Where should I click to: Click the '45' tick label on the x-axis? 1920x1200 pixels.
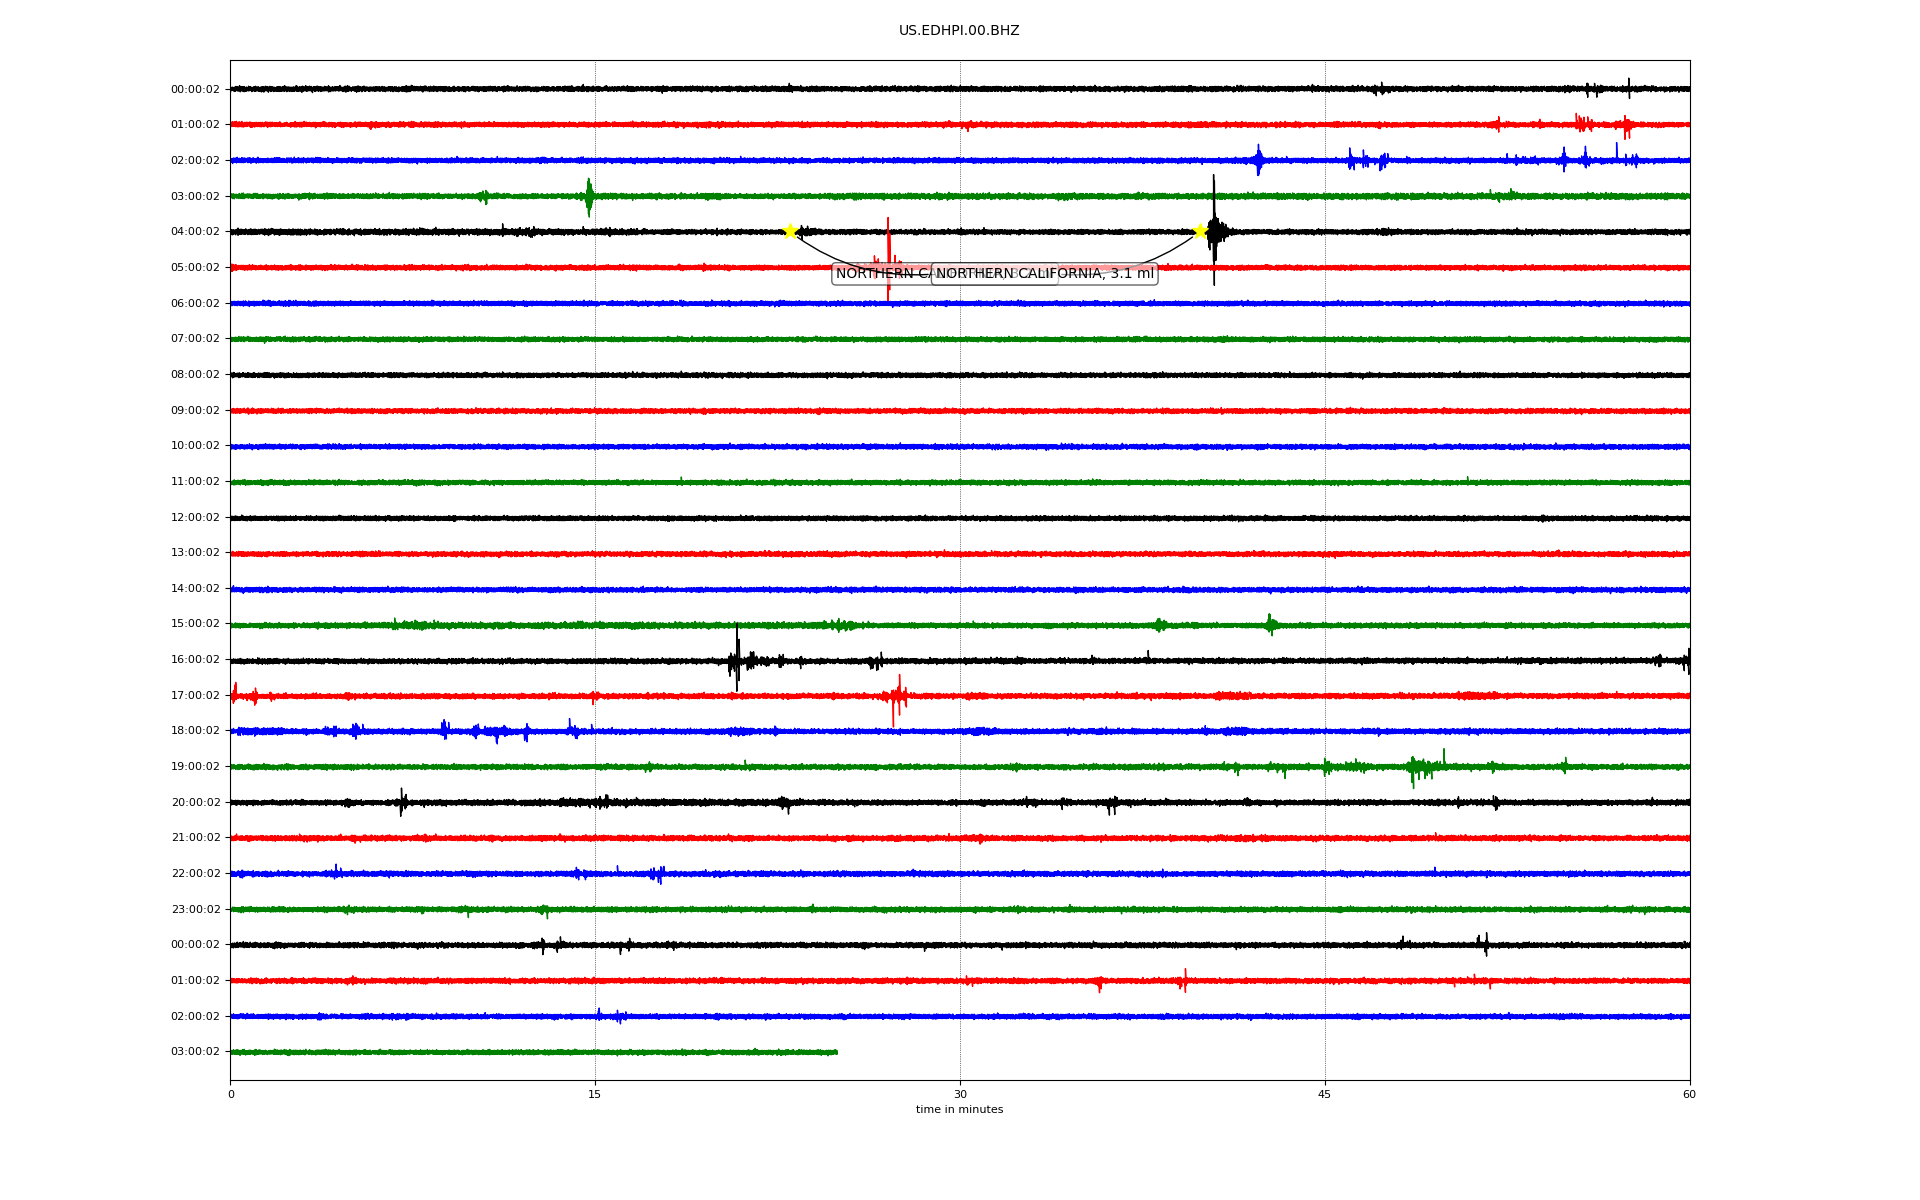(1324, 1094)
